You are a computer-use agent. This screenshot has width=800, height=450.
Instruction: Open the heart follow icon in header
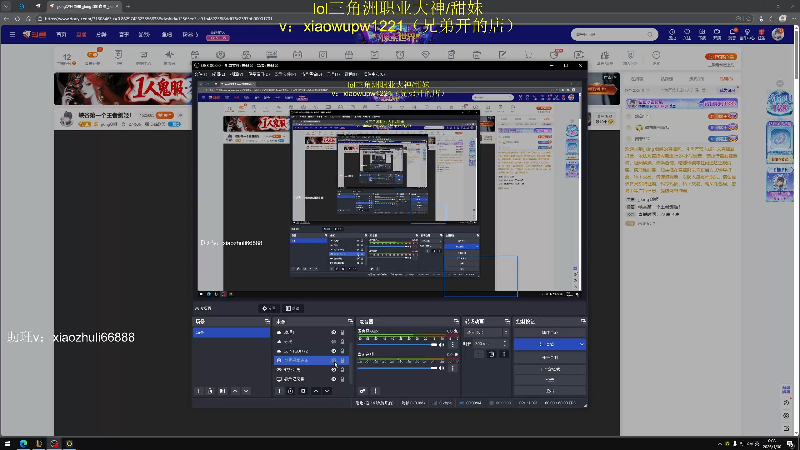pos(687,34)
